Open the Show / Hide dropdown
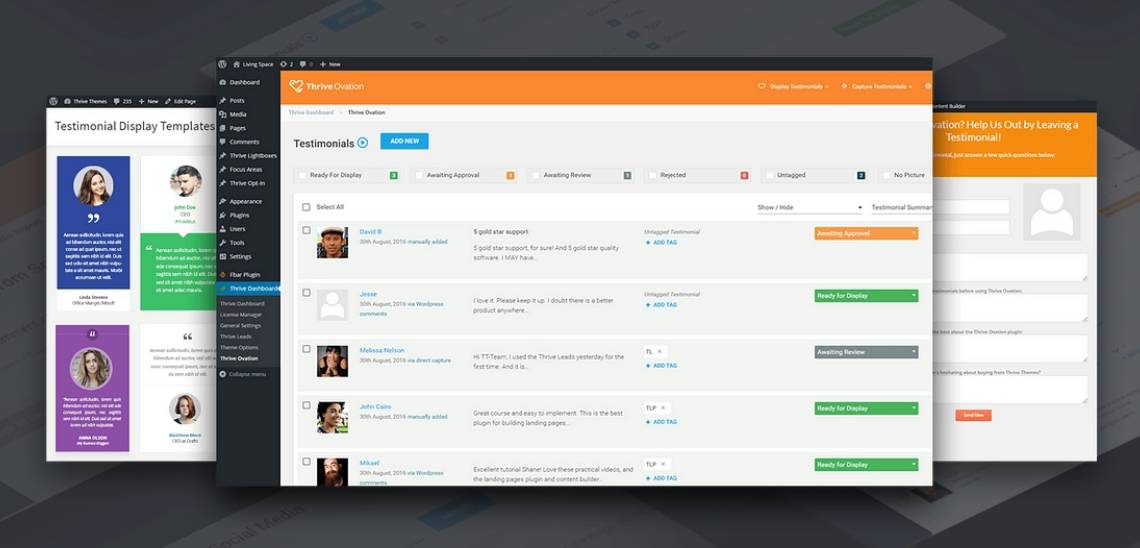 coord(809,208)
